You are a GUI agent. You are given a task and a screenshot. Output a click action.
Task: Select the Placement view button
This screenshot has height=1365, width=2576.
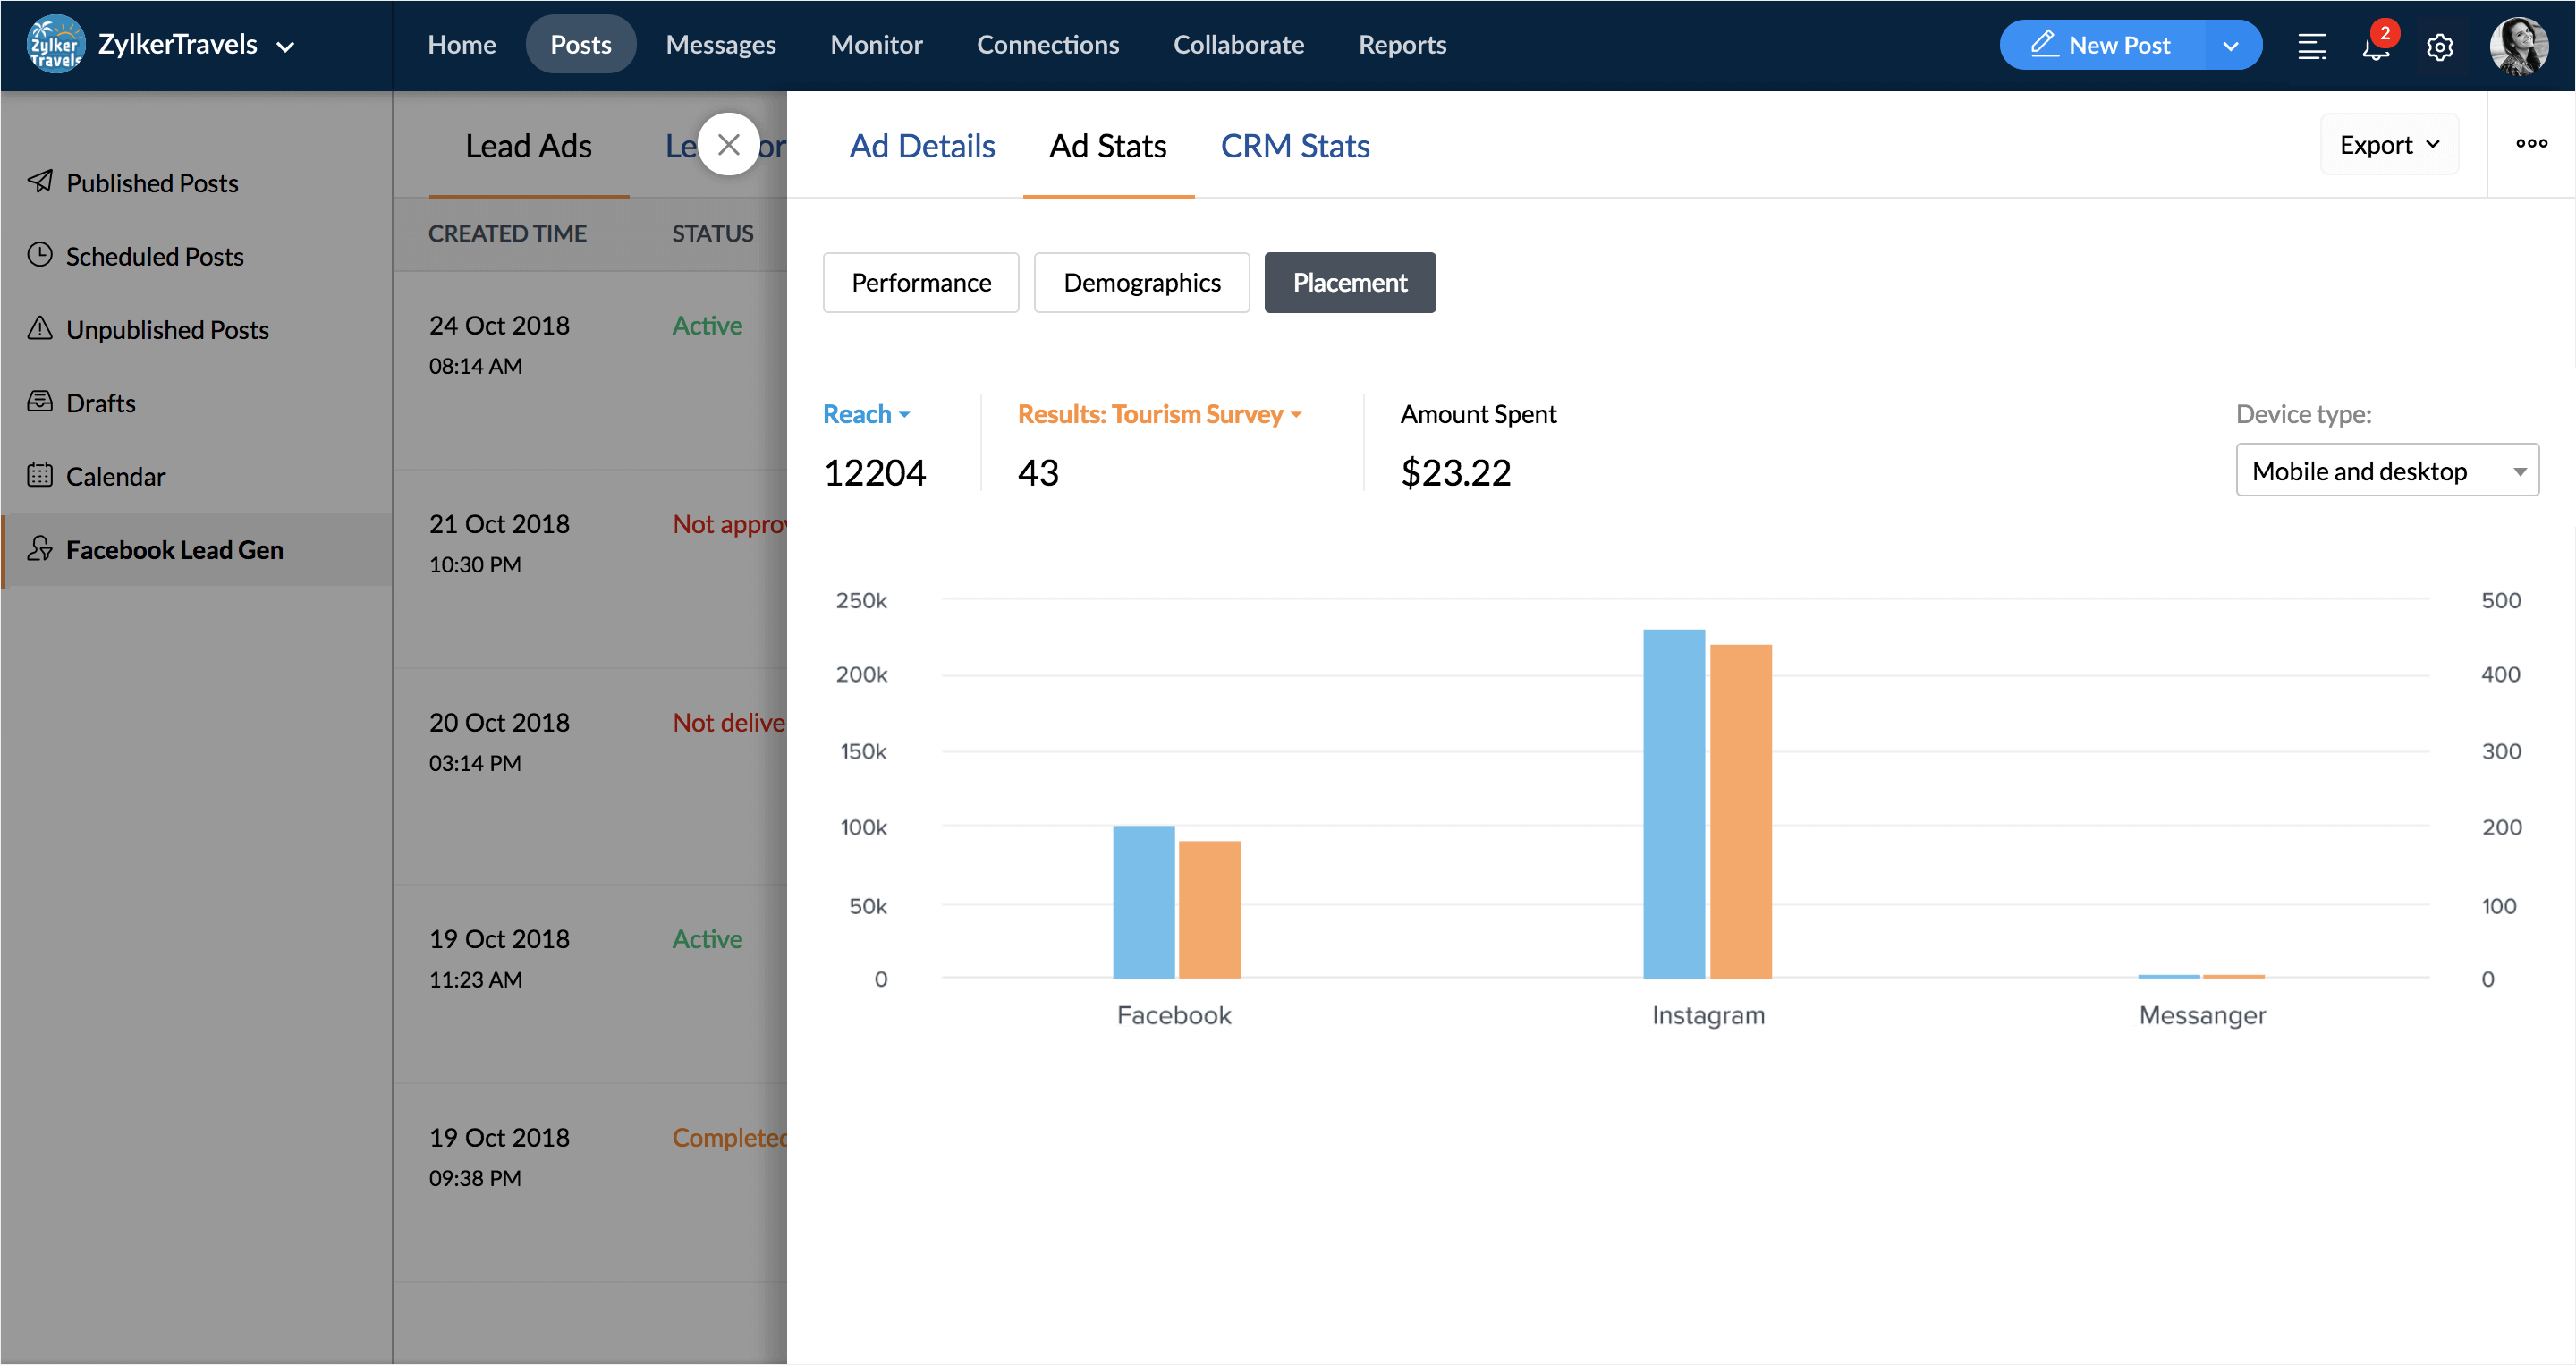pyautogui.click(x=1349, y=283)
